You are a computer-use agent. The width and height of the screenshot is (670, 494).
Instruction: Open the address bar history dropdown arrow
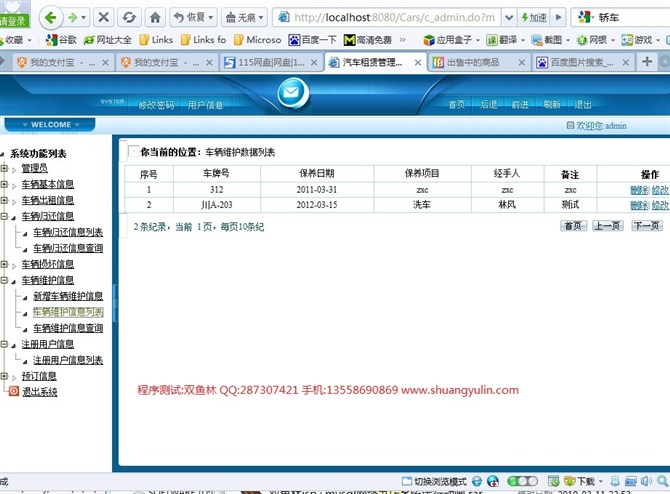click(x=508, y=18)
